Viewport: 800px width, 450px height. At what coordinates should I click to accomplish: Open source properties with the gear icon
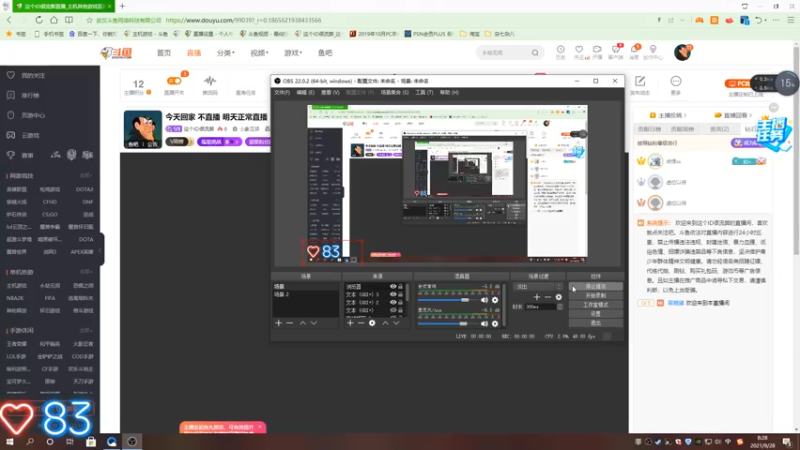[372, 323]
